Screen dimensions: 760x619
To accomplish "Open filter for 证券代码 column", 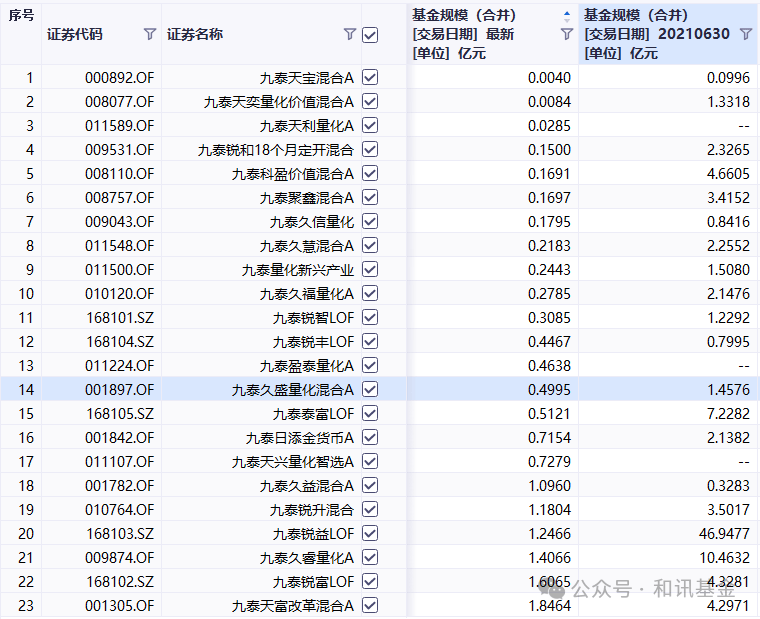I will (x=150, y=34).
